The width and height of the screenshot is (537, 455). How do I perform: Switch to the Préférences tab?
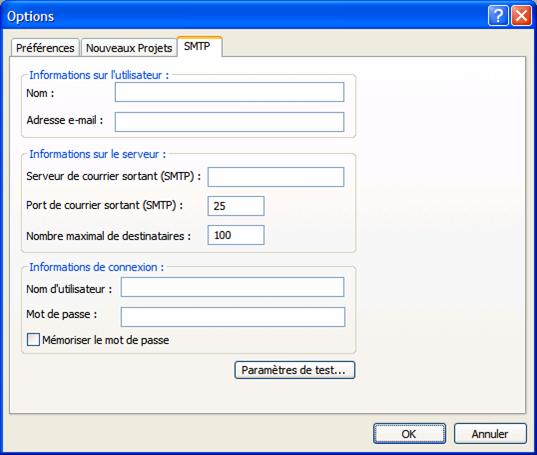click(x=45, y=48)
